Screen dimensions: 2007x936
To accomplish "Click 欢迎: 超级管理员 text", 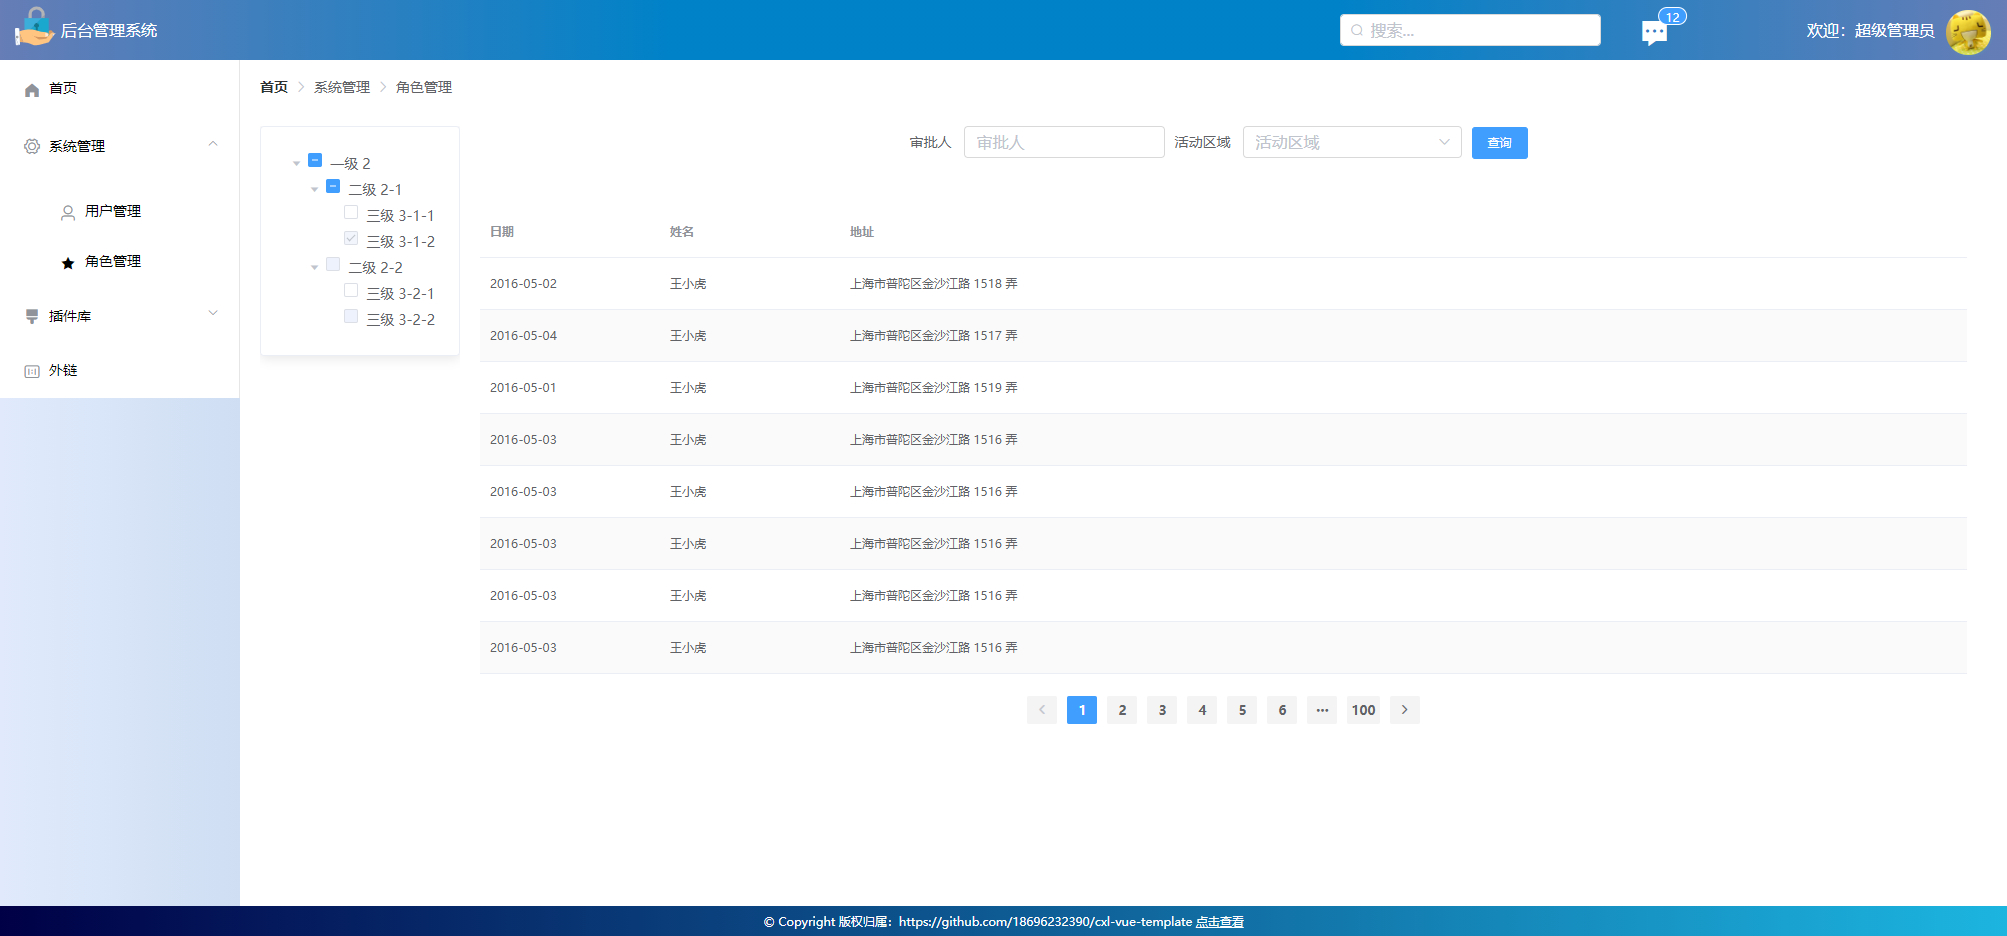I will 1870,31.
